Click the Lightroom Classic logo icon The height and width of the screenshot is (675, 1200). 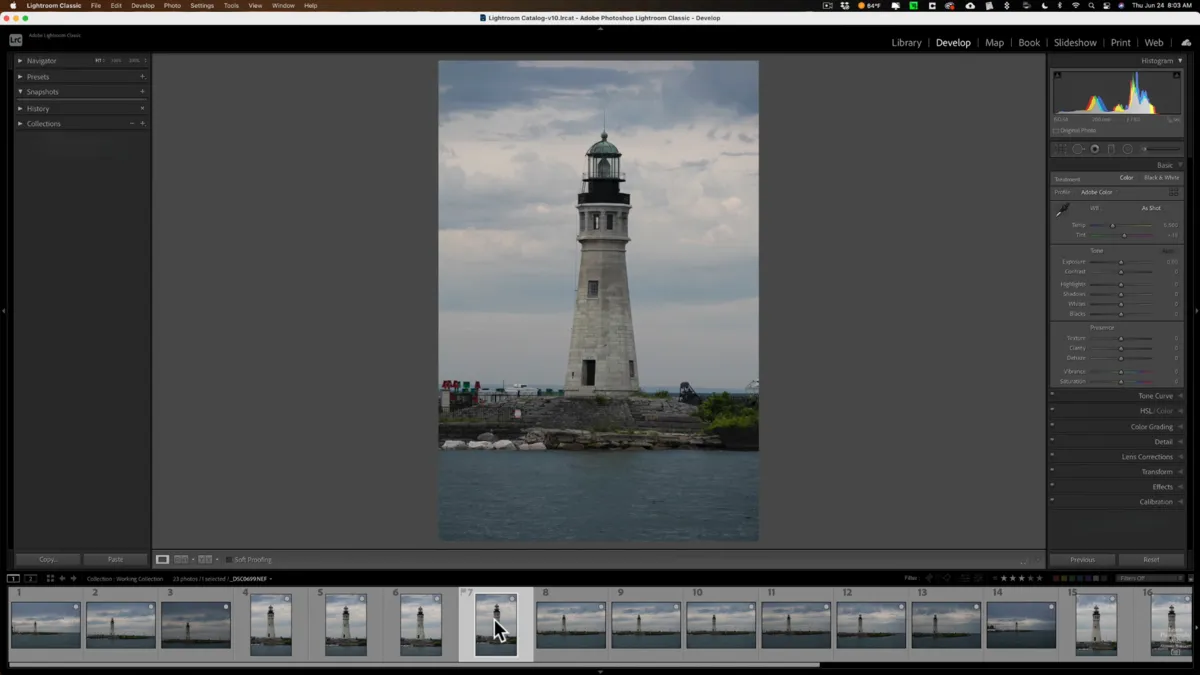pyautogui.click(x=14, y=41)
